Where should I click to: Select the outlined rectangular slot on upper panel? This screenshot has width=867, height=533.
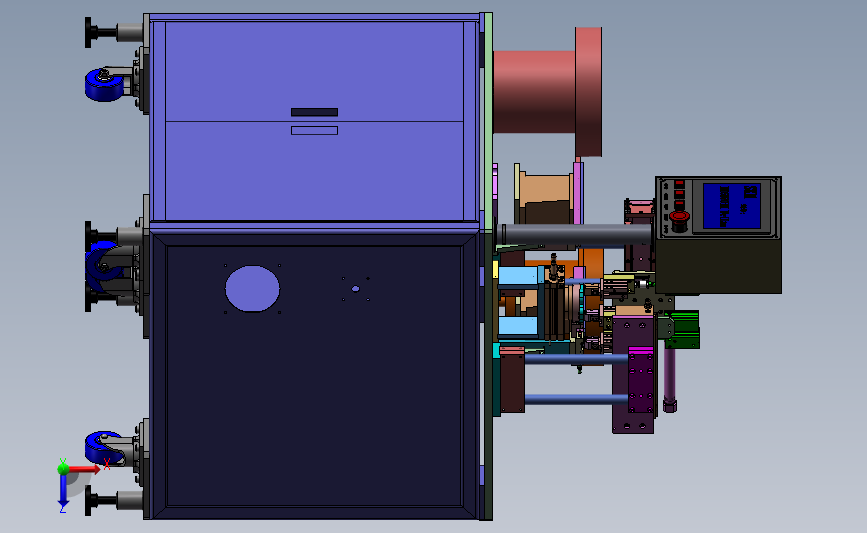tap(314, 130)
